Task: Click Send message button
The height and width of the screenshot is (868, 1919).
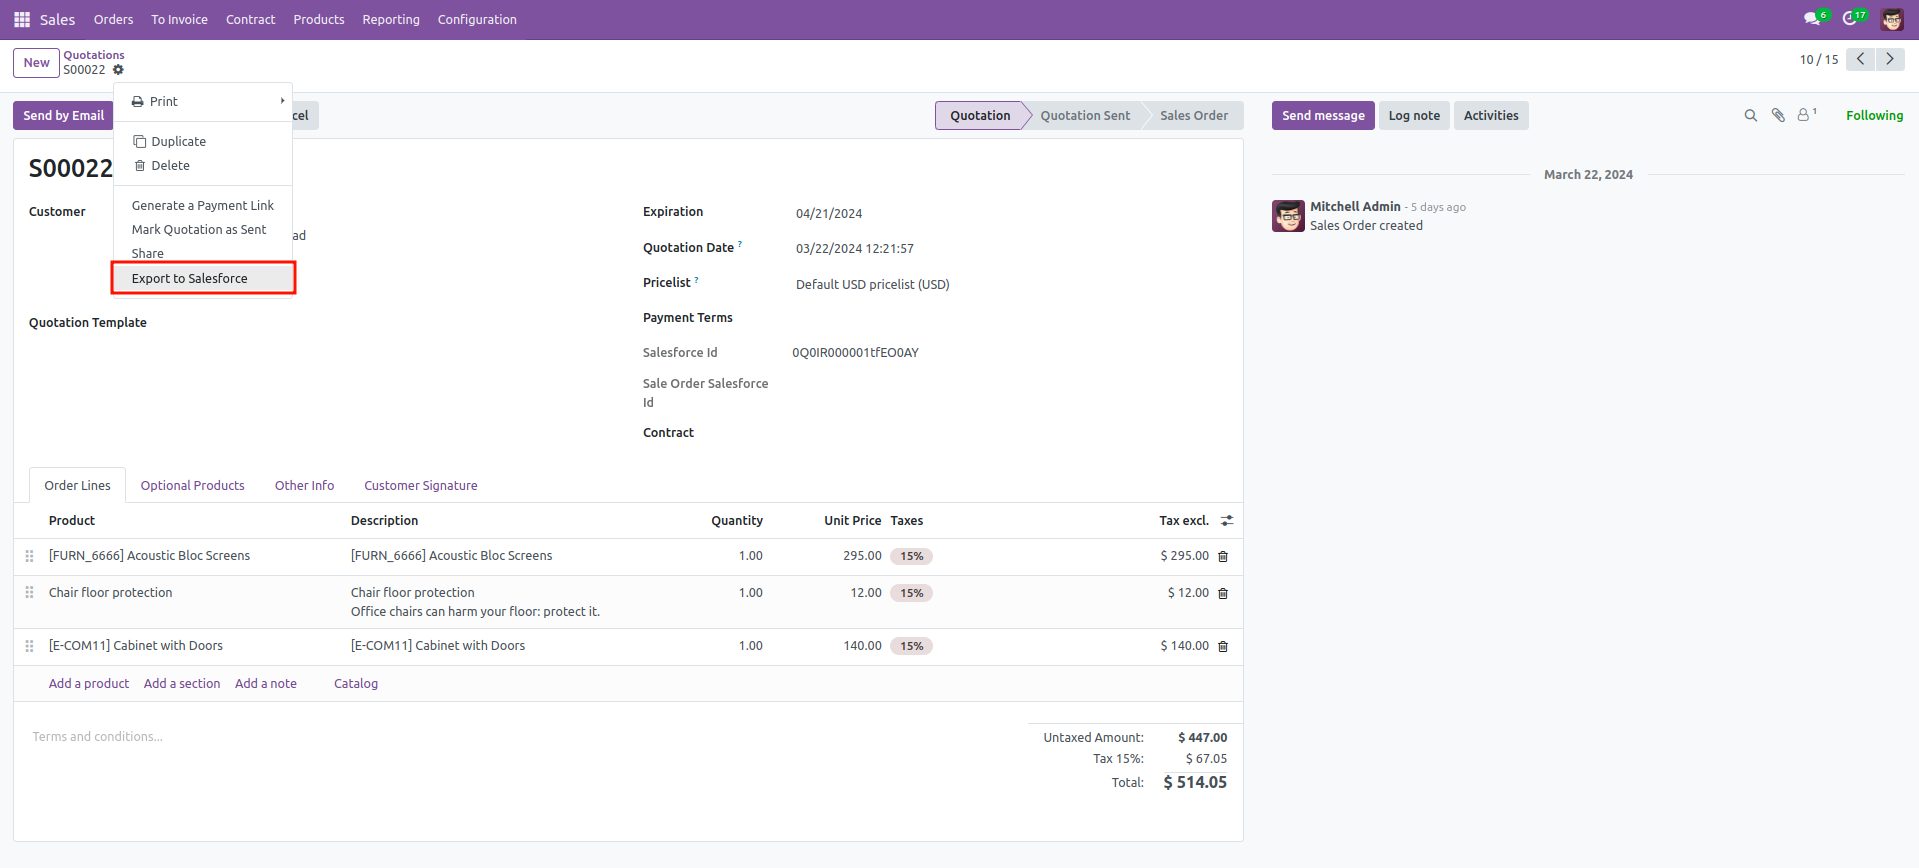Action: pyautogui.click(x=1323, y=116)
